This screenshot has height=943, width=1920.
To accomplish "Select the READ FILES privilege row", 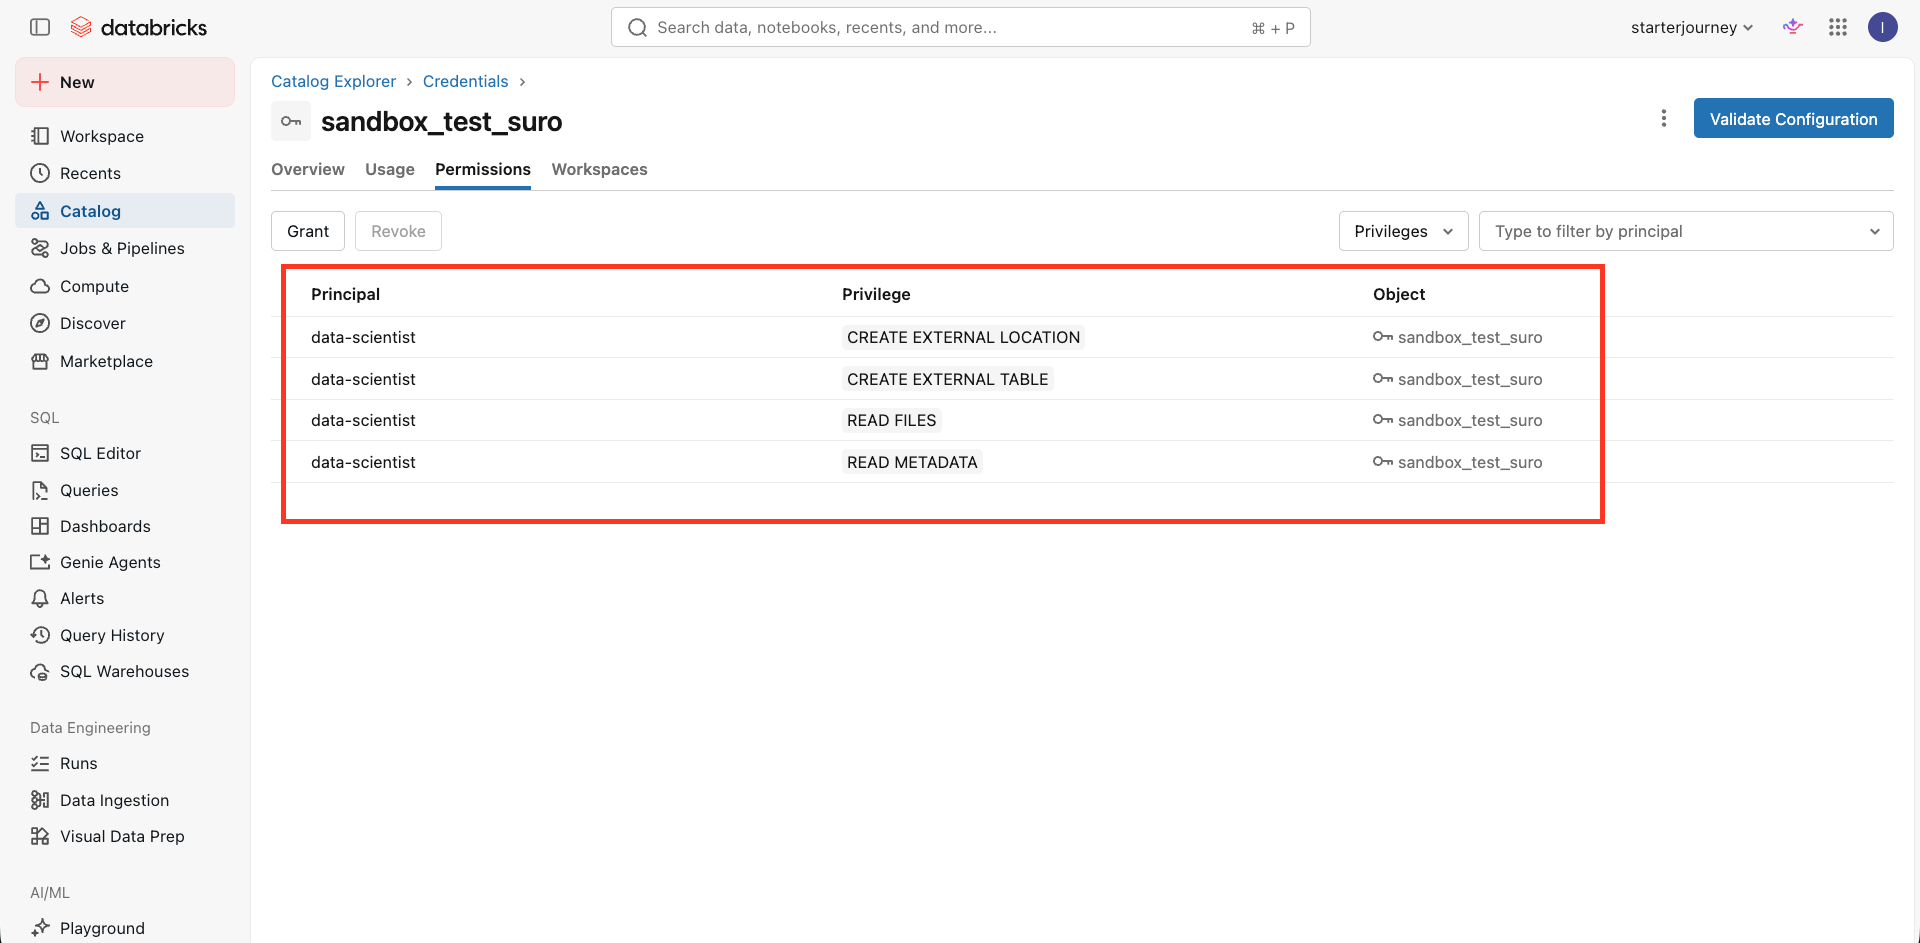I will click(1082, 420).
